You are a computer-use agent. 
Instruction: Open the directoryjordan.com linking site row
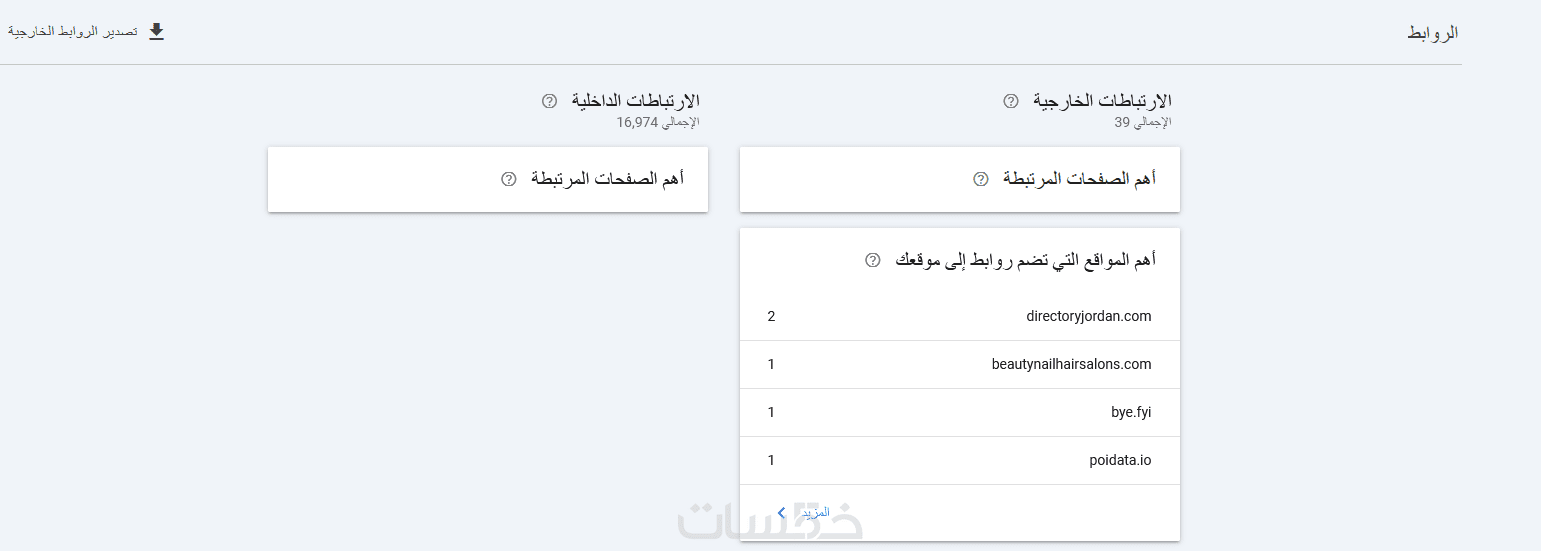[x=1088, y=316]
